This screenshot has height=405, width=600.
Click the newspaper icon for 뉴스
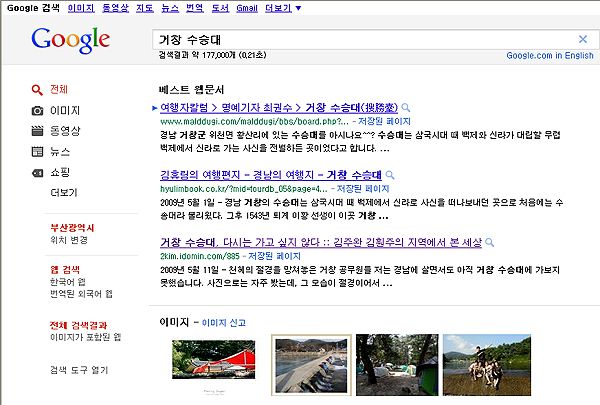37,152
